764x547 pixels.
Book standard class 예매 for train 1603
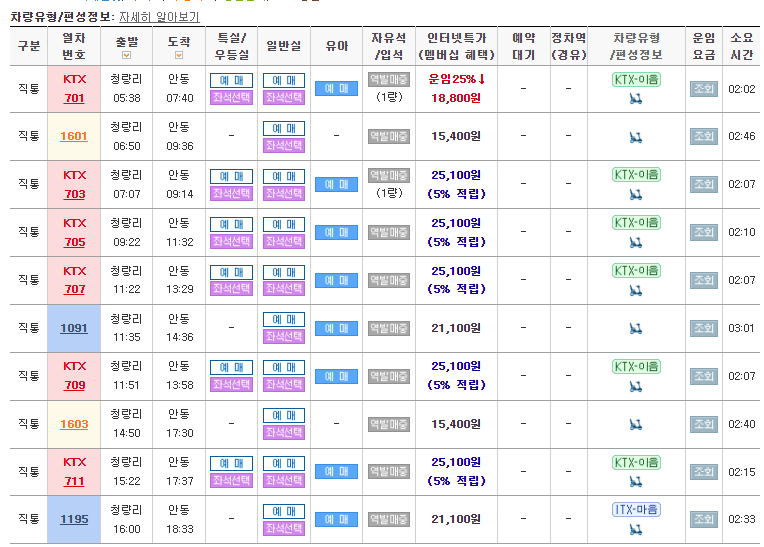pos(284,415)
